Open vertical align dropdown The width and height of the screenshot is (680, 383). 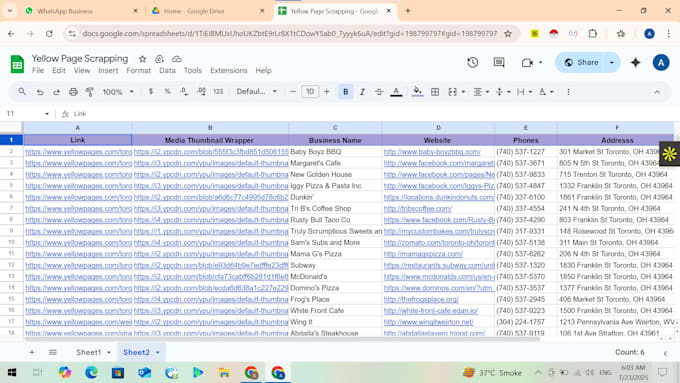click(503, 92)
